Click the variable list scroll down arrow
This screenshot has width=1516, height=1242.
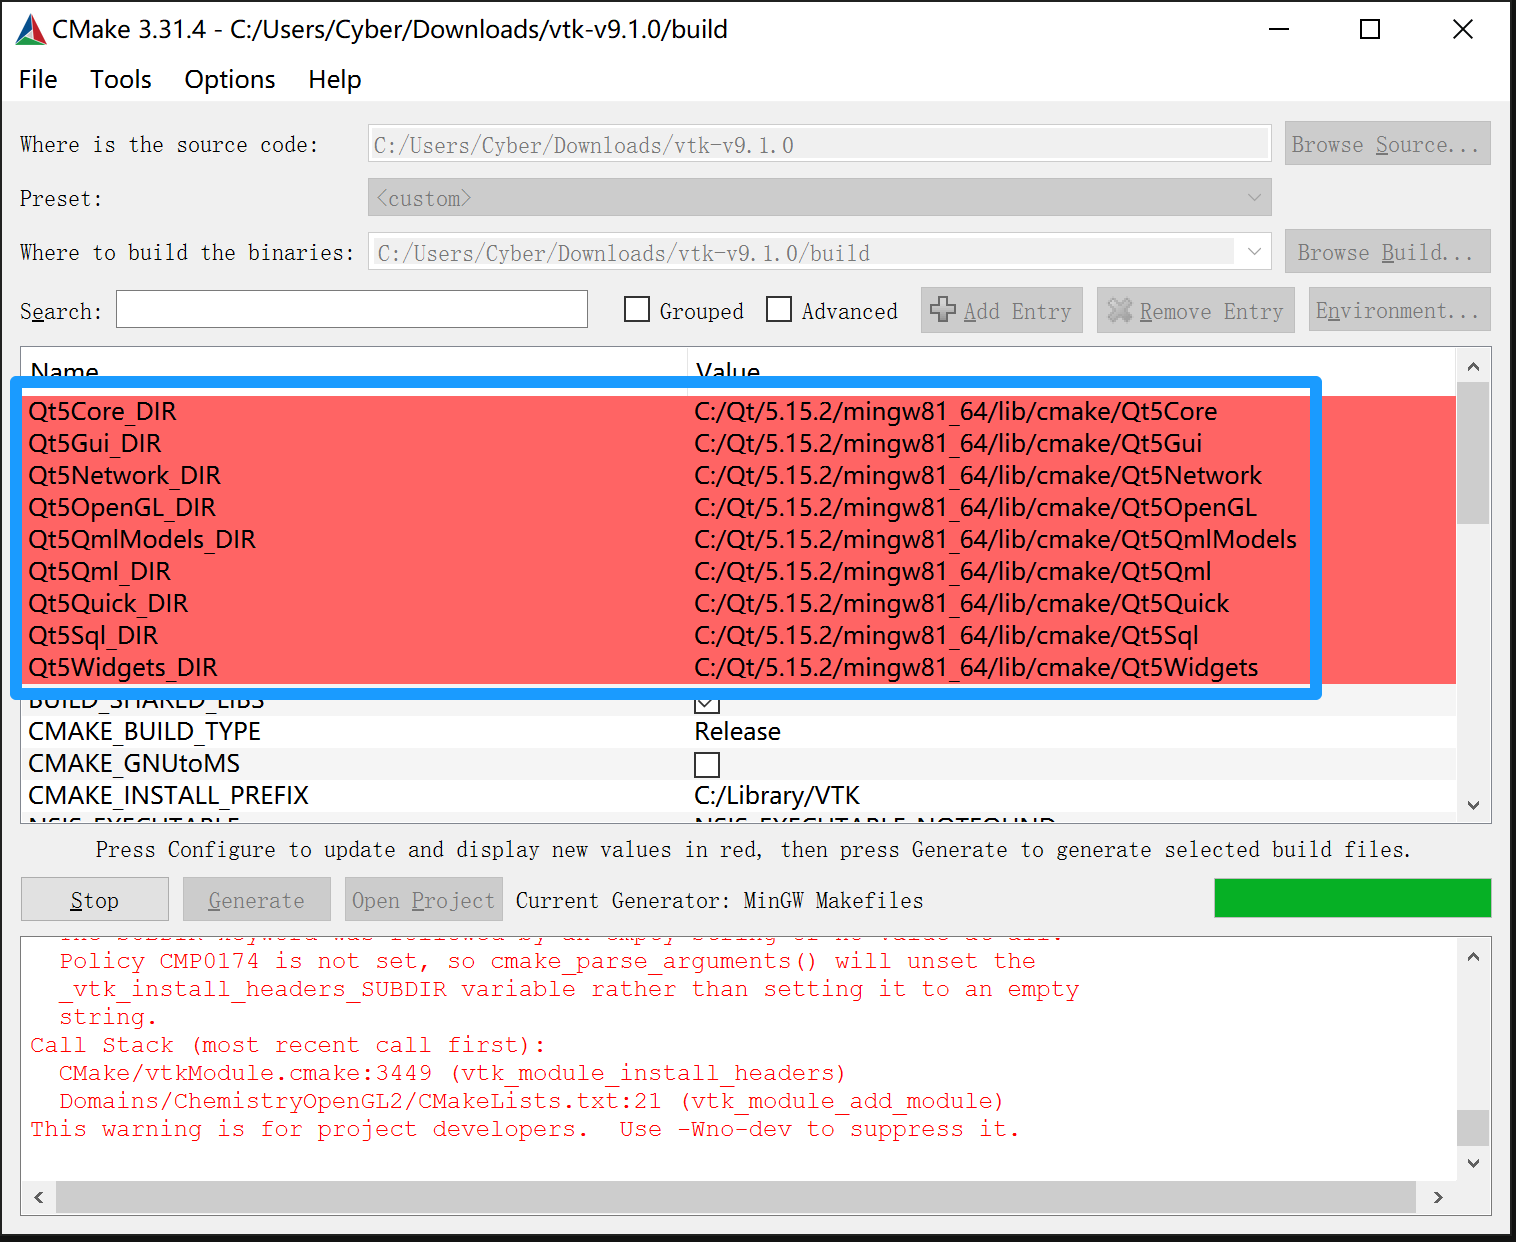click(1473, 805)
